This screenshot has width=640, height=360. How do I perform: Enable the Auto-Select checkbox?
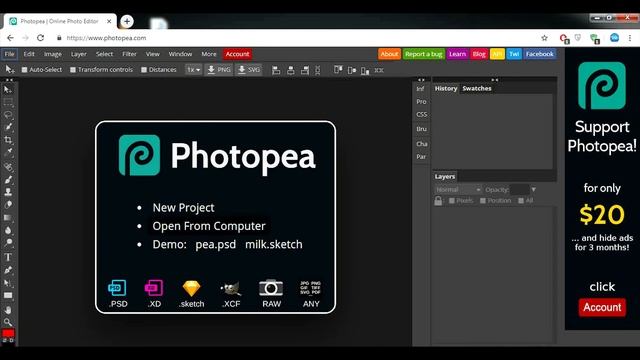[24, 70]
